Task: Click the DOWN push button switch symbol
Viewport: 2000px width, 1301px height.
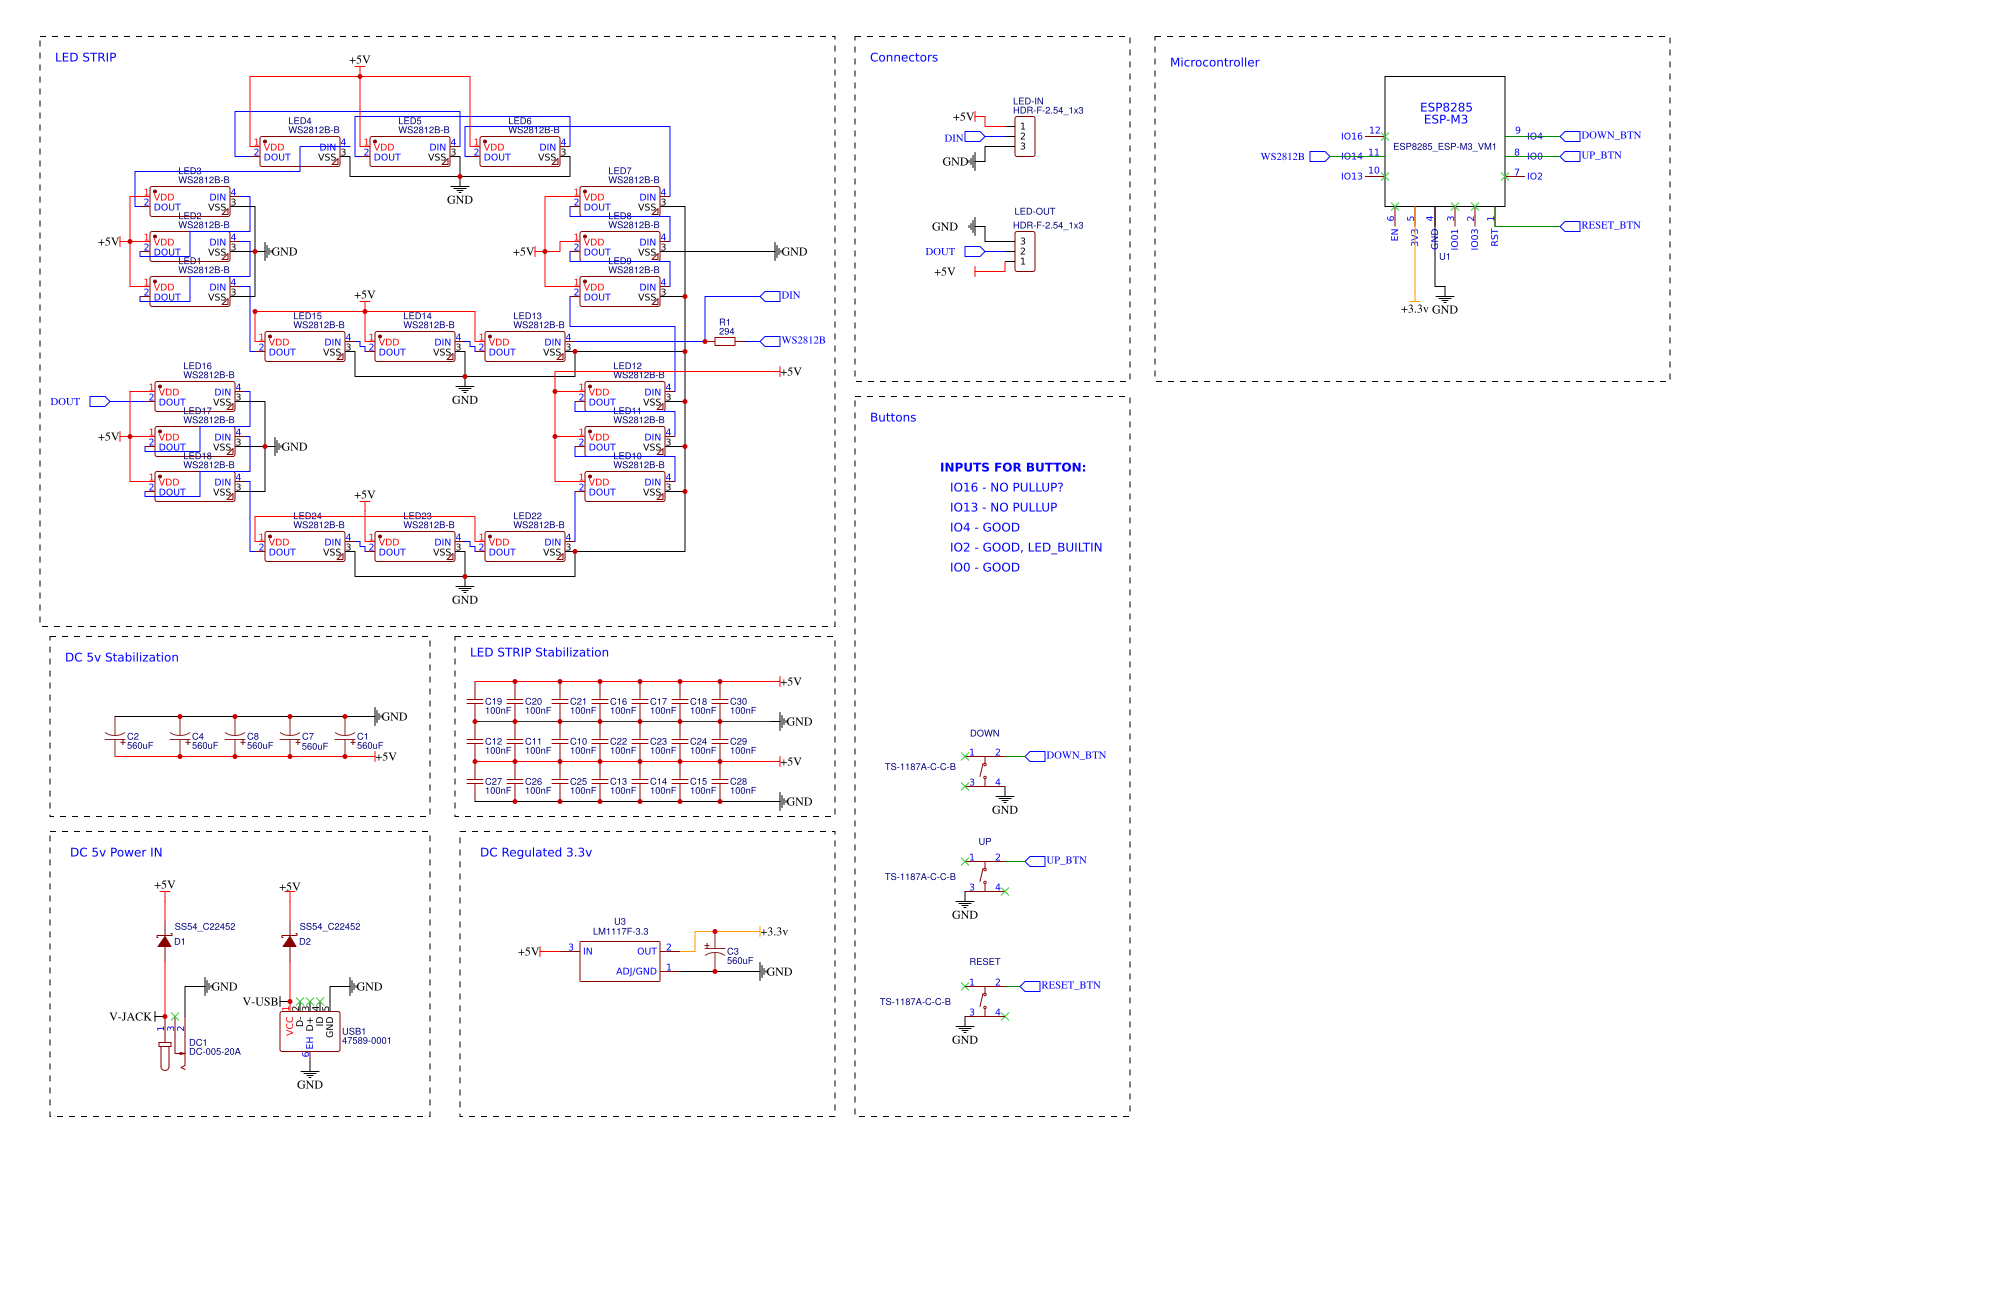Action: point(985,770)
